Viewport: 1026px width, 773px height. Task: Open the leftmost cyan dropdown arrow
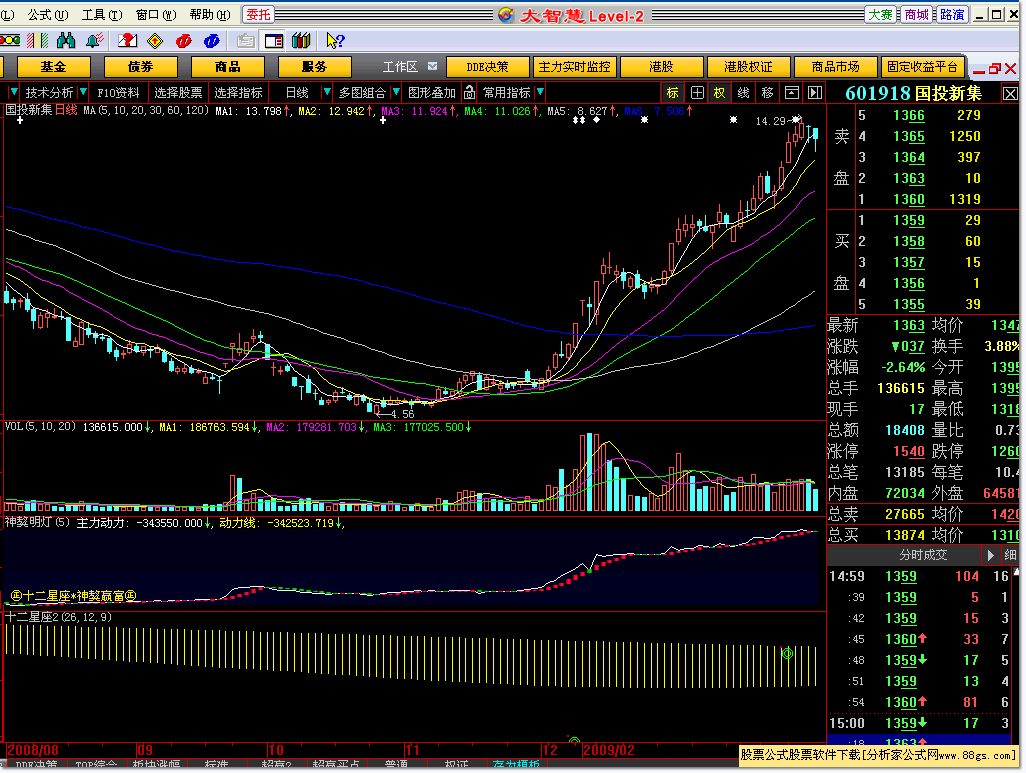click(x=13, y=92)
